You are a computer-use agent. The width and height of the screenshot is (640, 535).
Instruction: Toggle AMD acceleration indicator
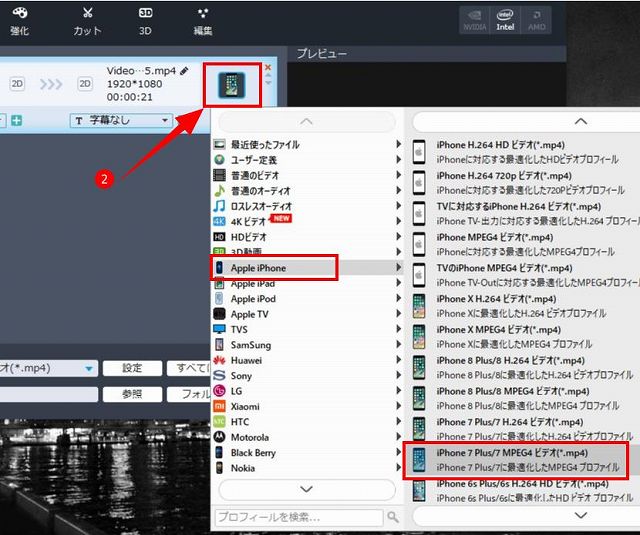click(536, 20)
